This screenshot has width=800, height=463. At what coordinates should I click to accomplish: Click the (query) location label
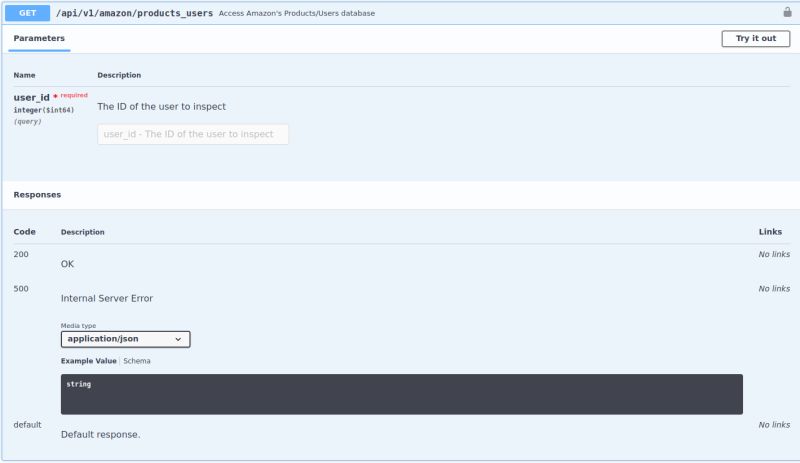click(28, 121)
